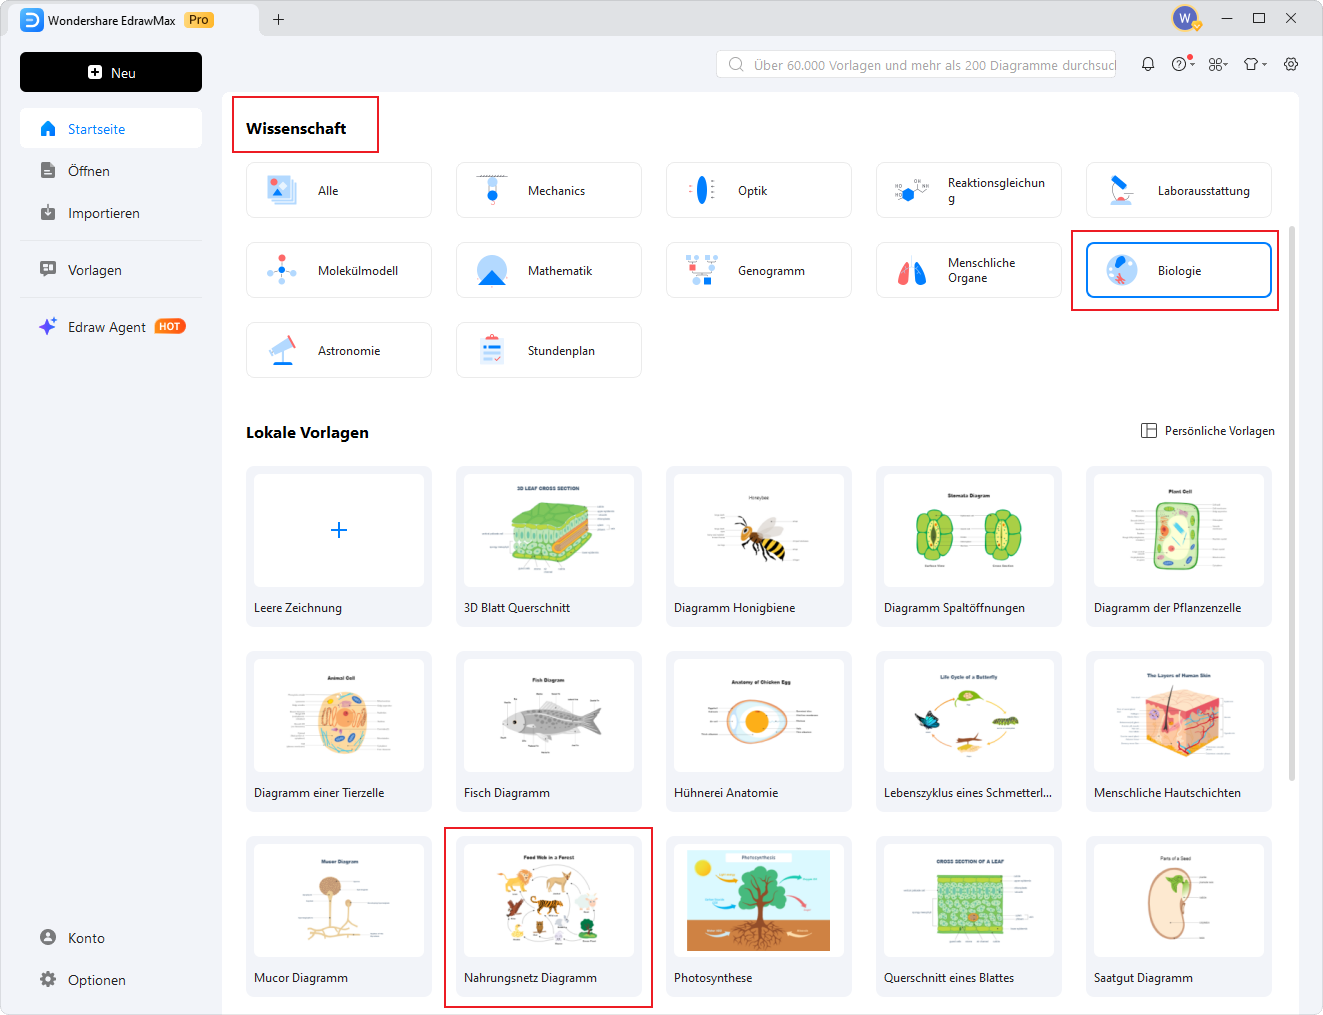Open the Nahrungsnetz Diagramm template thumbnail

(x=548, y=900)
